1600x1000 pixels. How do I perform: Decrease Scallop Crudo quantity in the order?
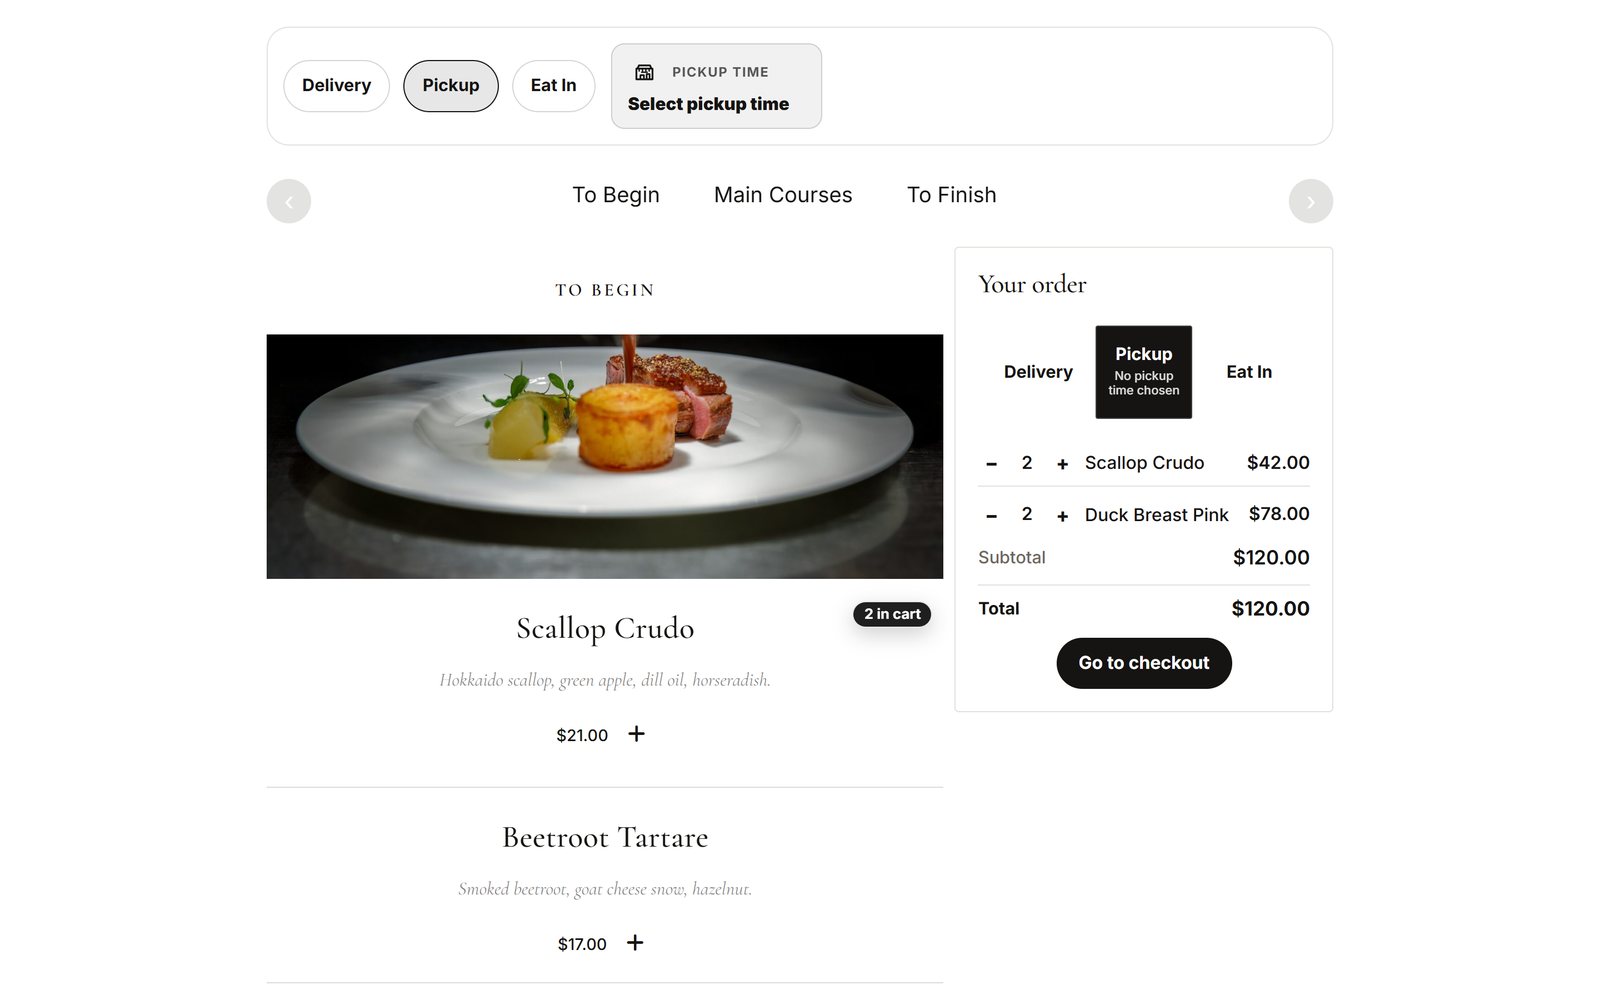[991, 464]
